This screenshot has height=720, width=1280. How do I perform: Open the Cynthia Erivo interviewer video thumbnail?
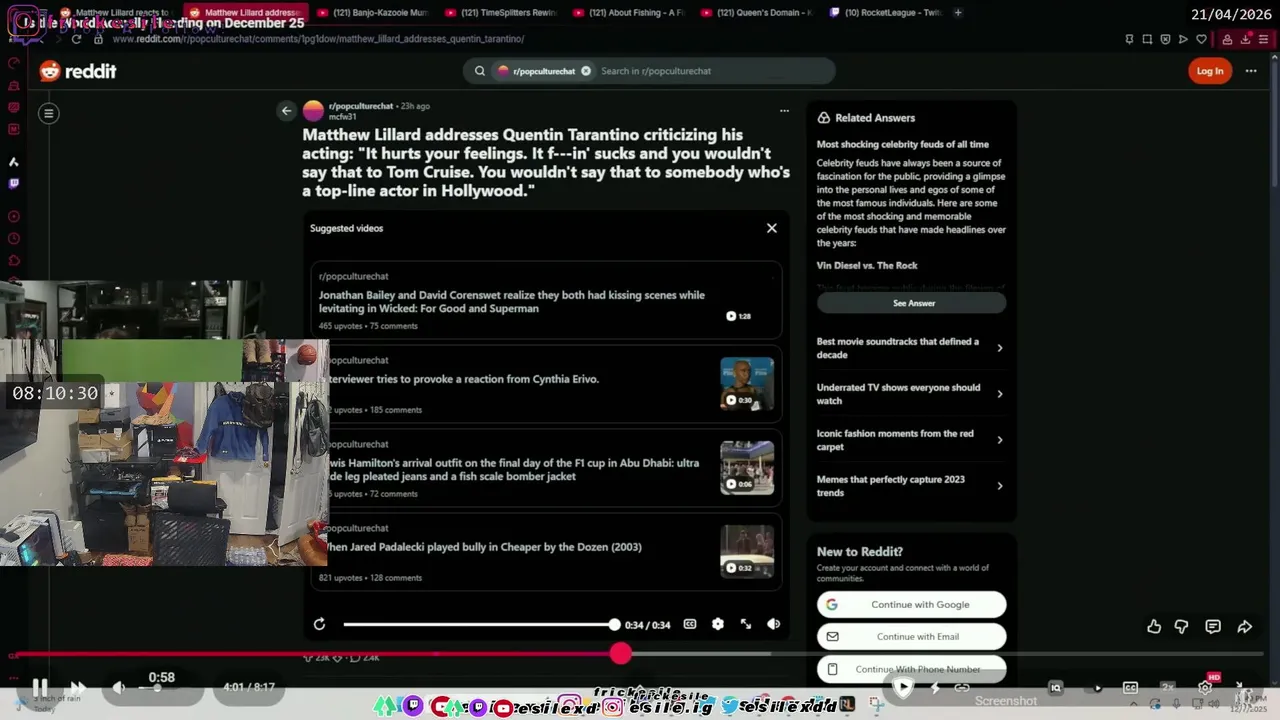(x=747, y=384)
